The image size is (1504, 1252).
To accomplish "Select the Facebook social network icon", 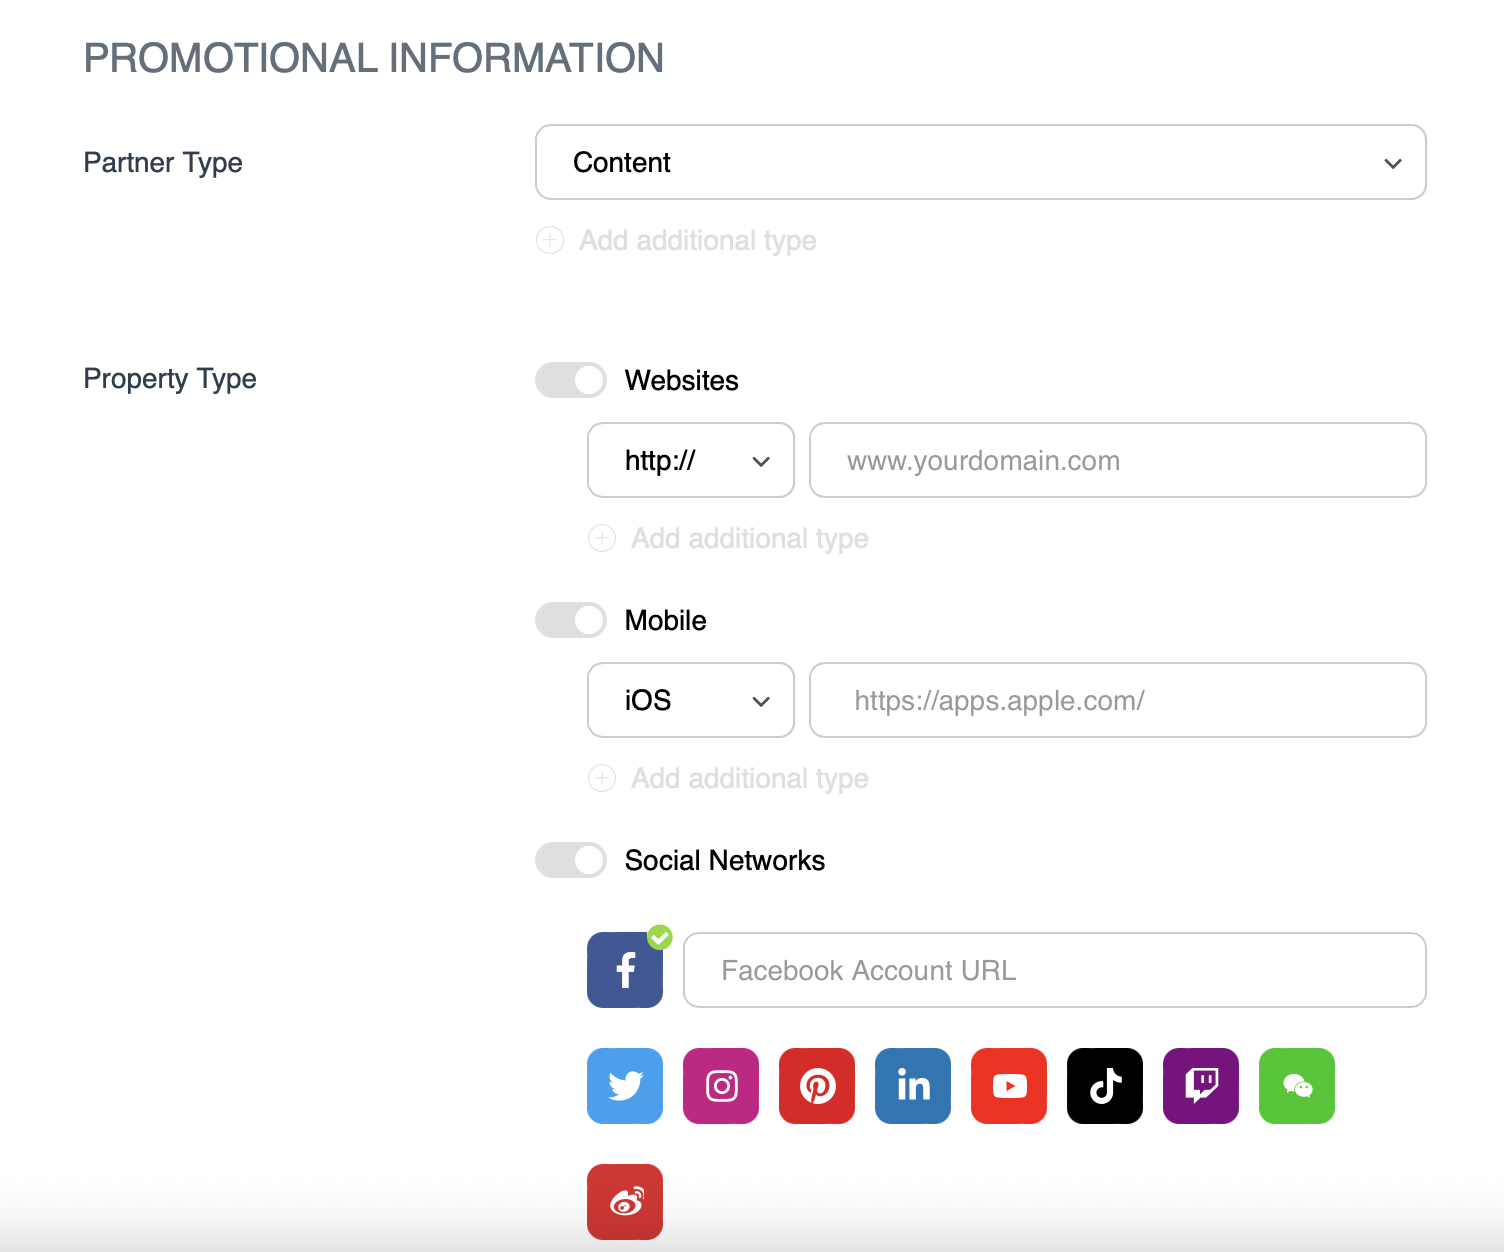I will coord(625,970).
